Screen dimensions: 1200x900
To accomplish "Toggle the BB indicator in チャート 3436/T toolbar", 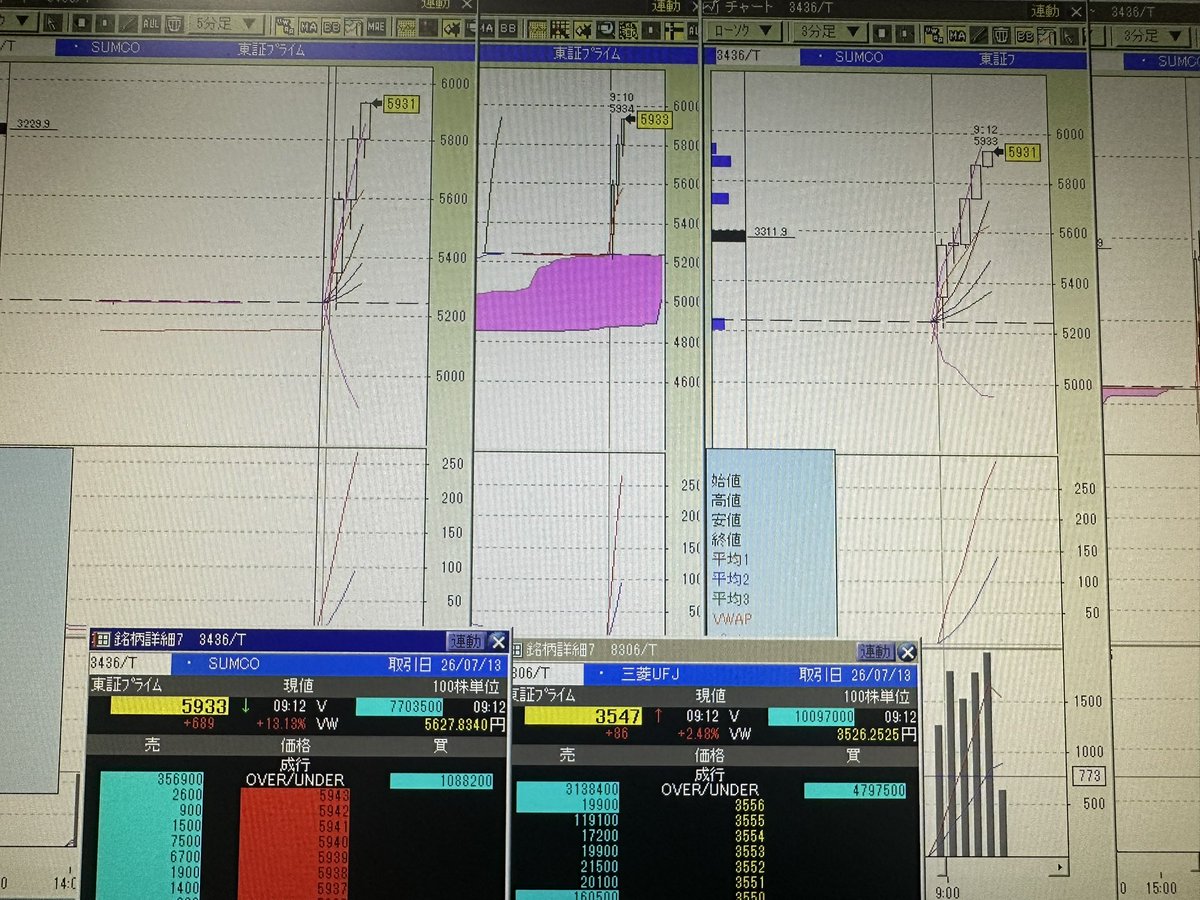I will coord(1025,36).
